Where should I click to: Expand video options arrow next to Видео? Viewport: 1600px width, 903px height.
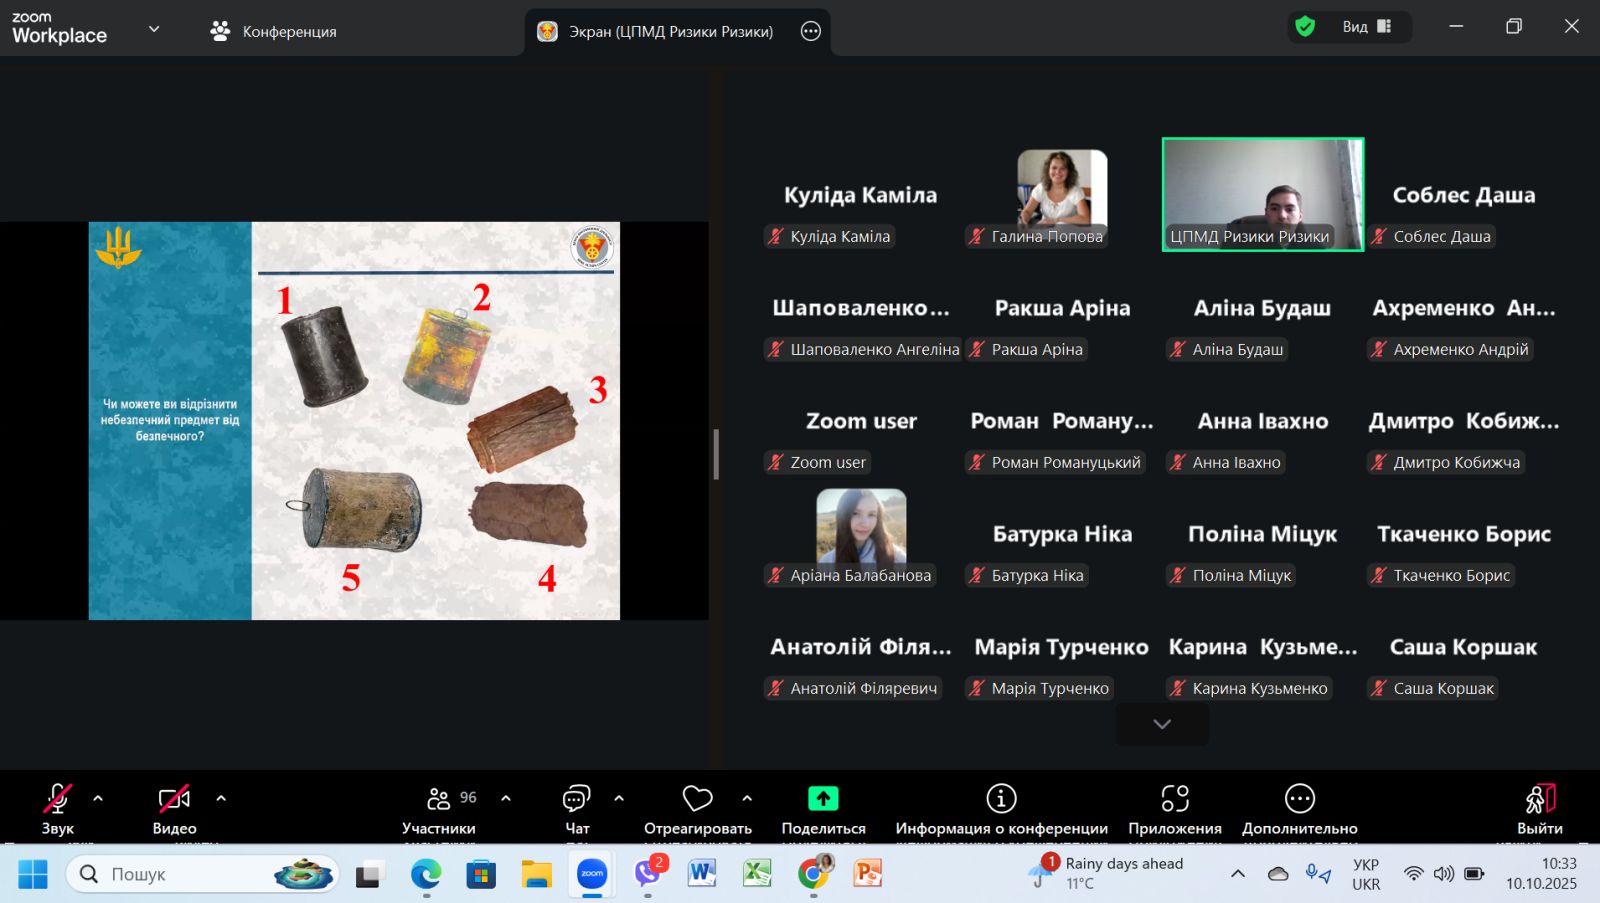pos(221,798)
